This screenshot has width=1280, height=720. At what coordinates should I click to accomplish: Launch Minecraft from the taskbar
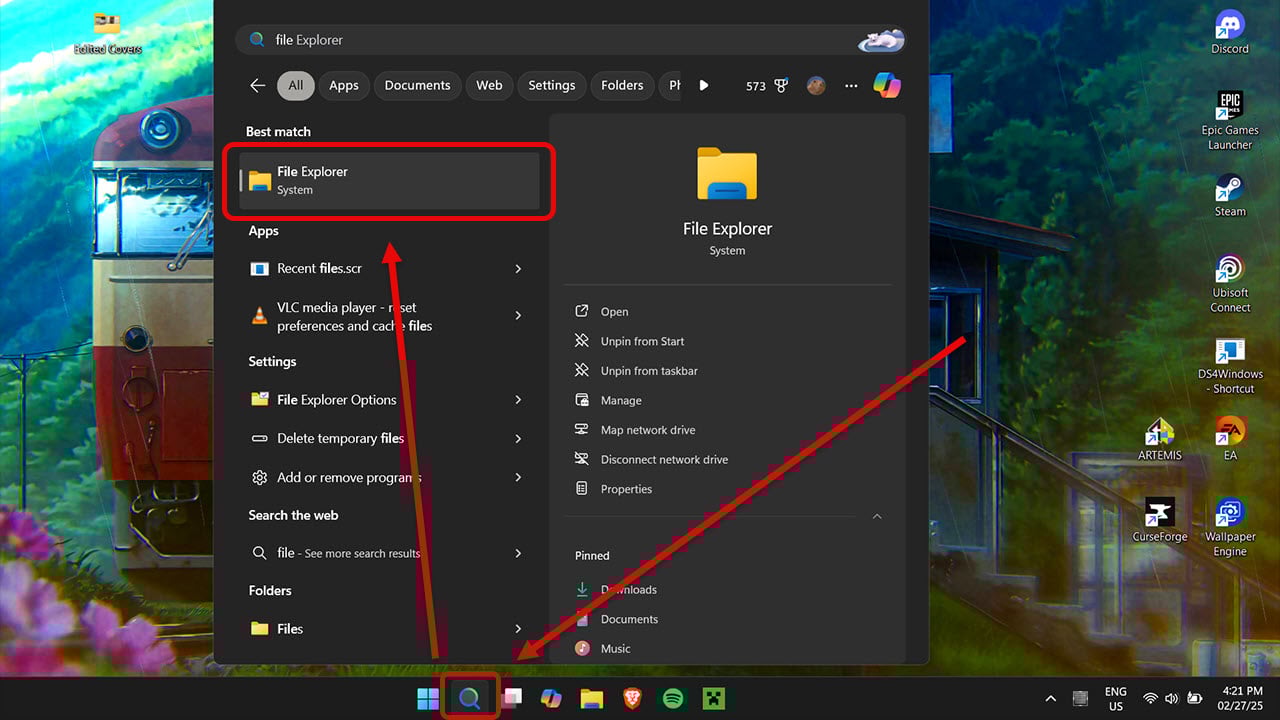(713, 699)
